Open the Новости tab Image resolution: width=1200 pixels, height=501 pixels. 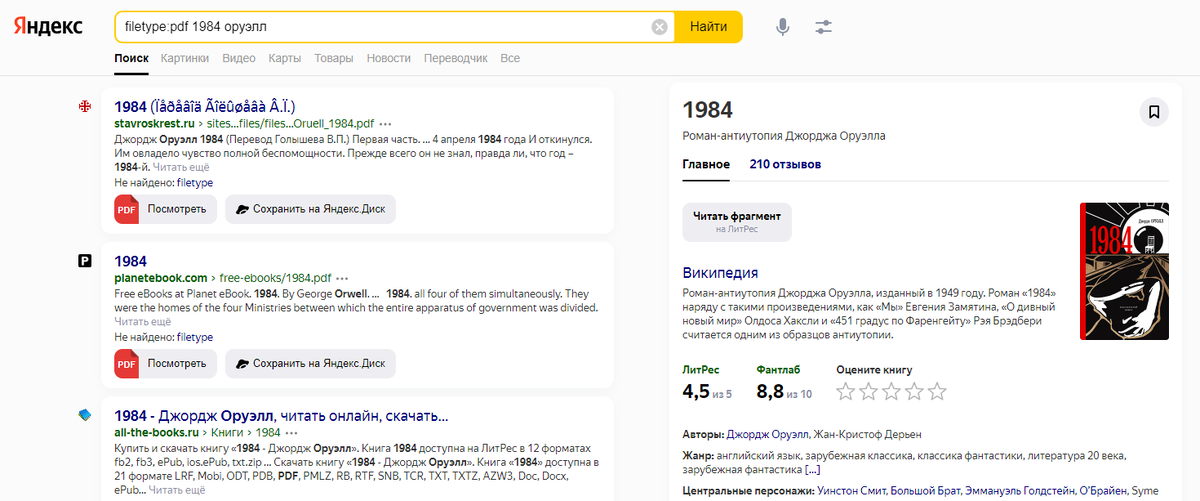[x=389, y=59]
